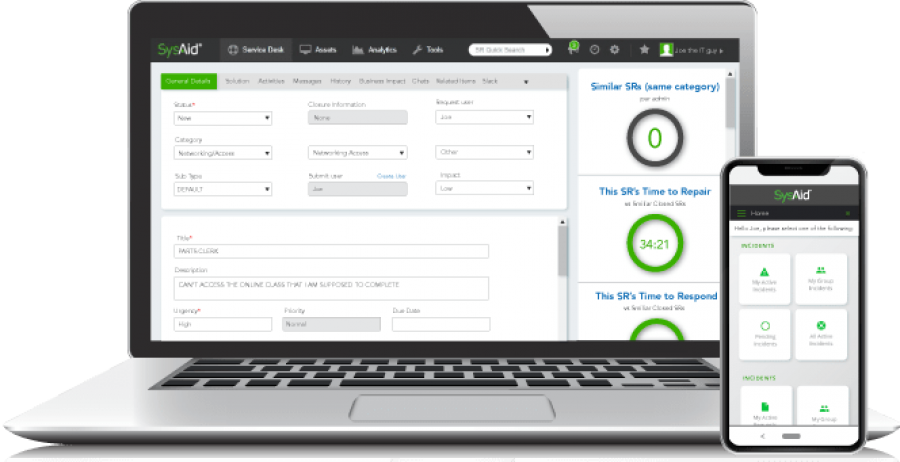Open the Service Desk menu

(x=255, y=50)
